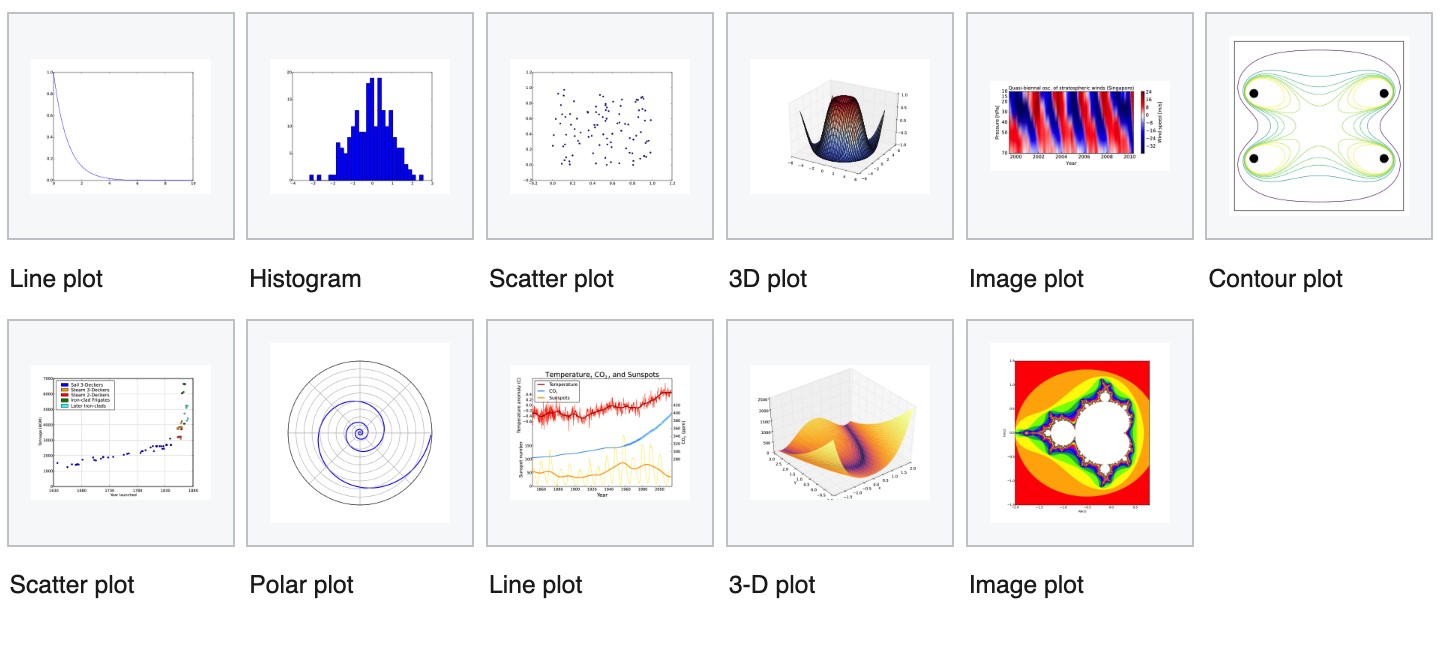Open the Mandelbrot set image plot thumbnail
Viewport: 1448px width, 647px height.
click(1080, 433)
